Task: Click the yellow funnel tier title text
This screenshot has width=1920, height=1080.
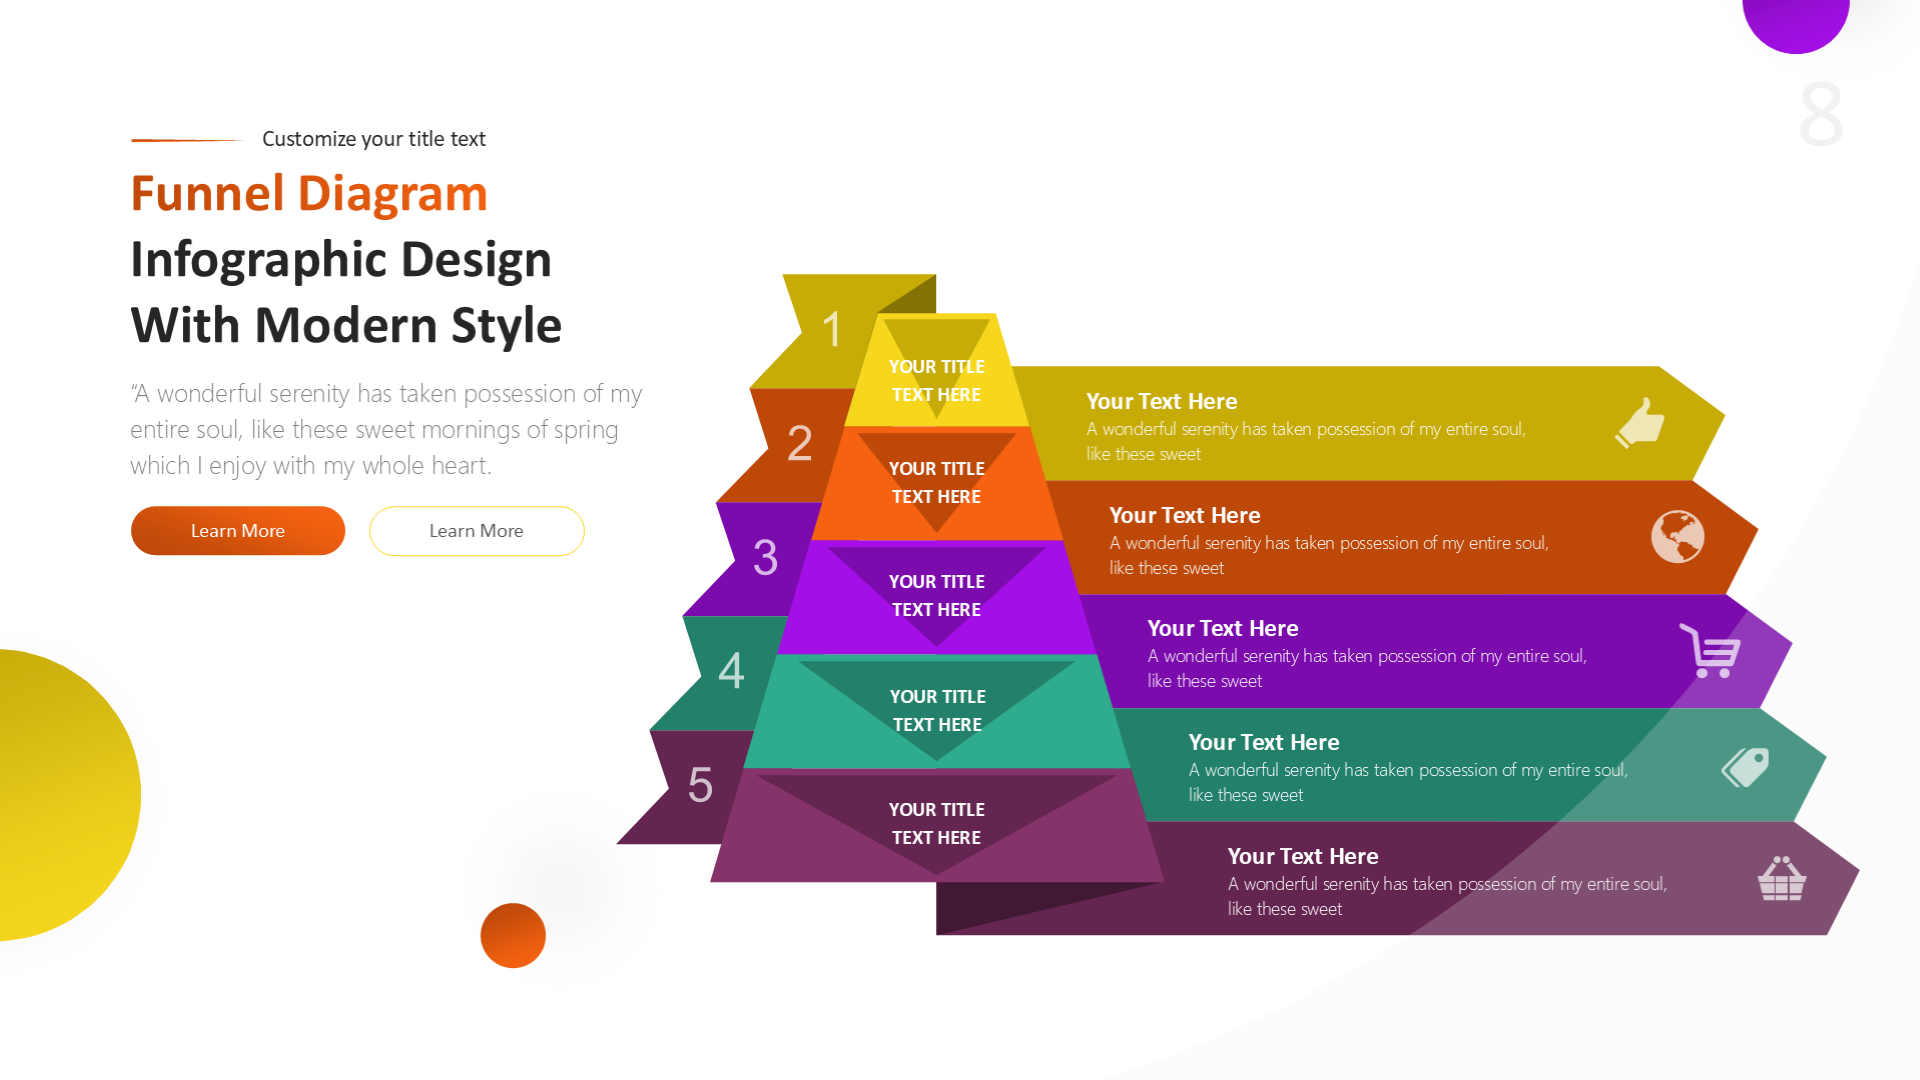Action: pos(937,381)
